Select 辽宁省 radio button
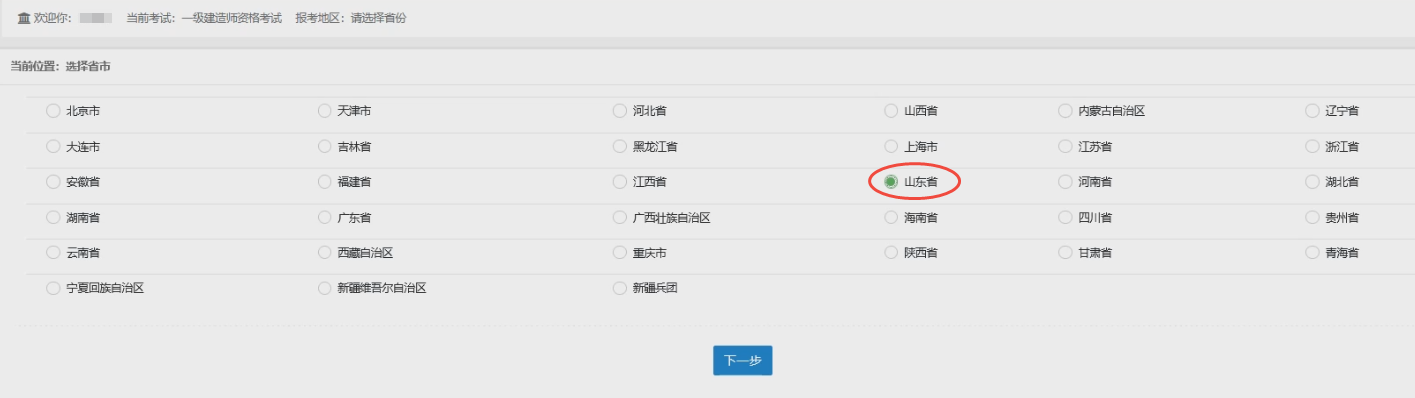1415x398 pixels. click(x=1312, y=111)
